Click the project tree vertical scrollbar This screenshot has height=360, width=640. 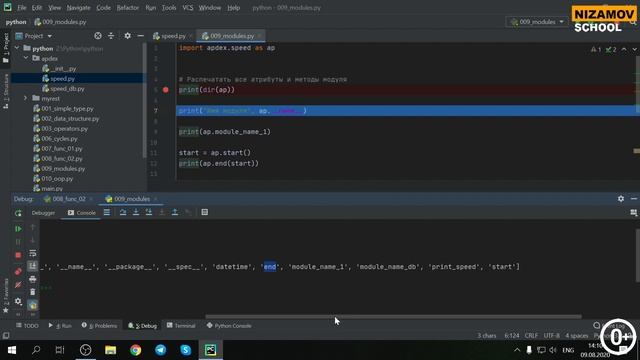point(144,100)
